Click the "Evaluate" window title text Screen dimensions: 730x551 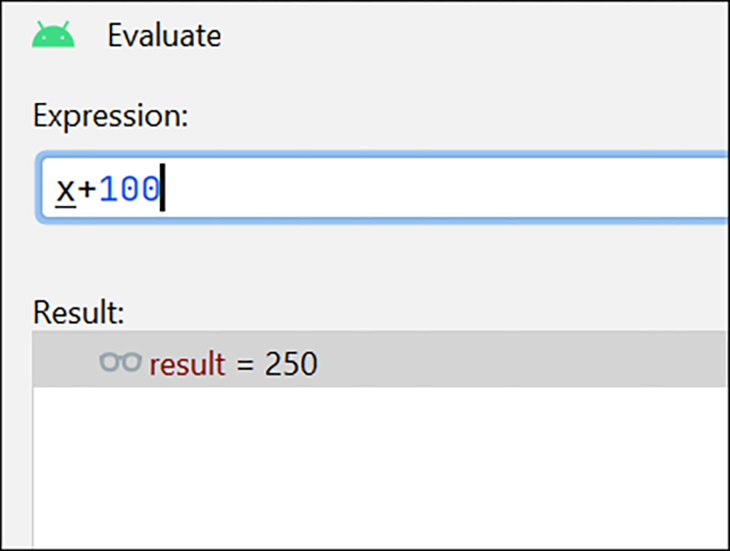(164, 36)
